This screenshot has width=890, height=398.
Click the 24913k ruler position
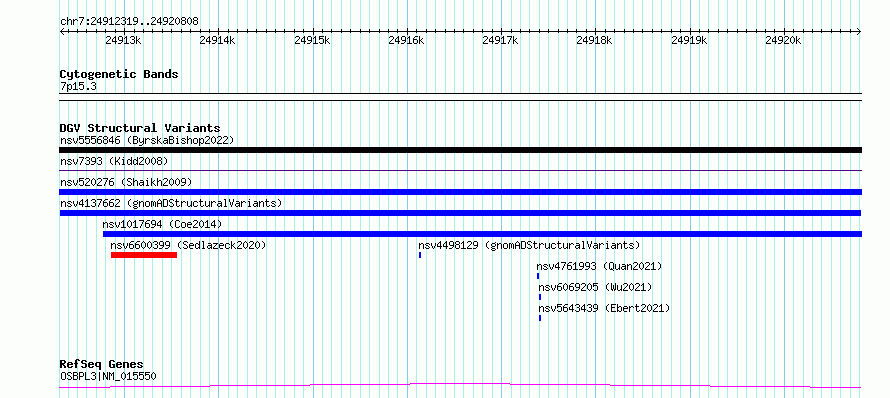(x=123, y=41)
